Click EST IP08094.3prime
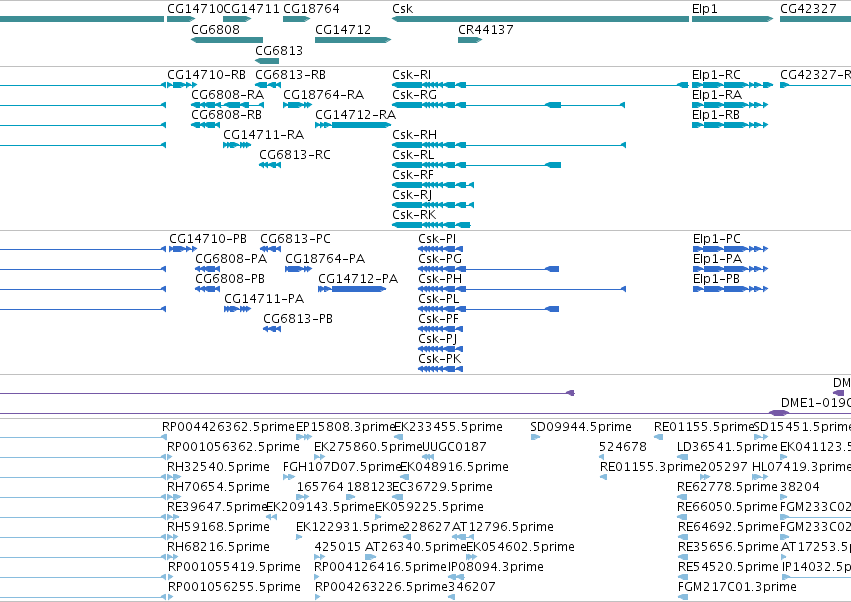851x602 pixels. point(496,567)
